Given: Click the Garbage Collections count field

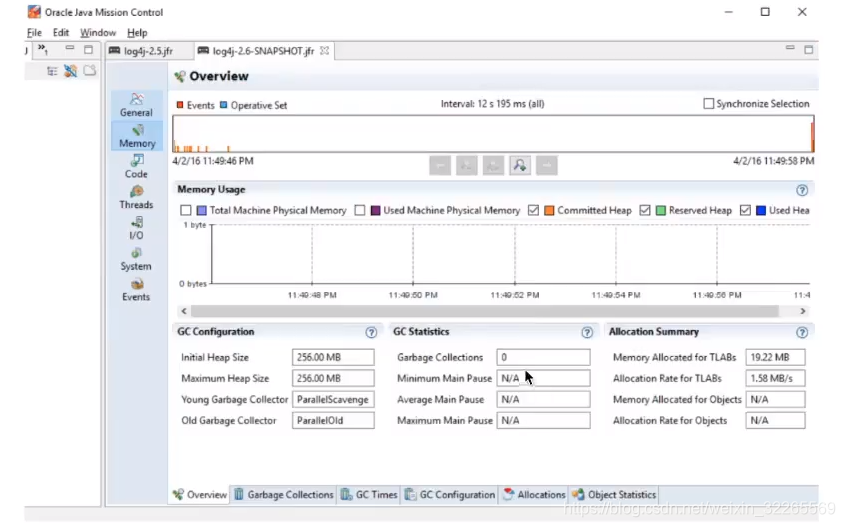Looking at the screenshot, I should (x=543, y=357).
